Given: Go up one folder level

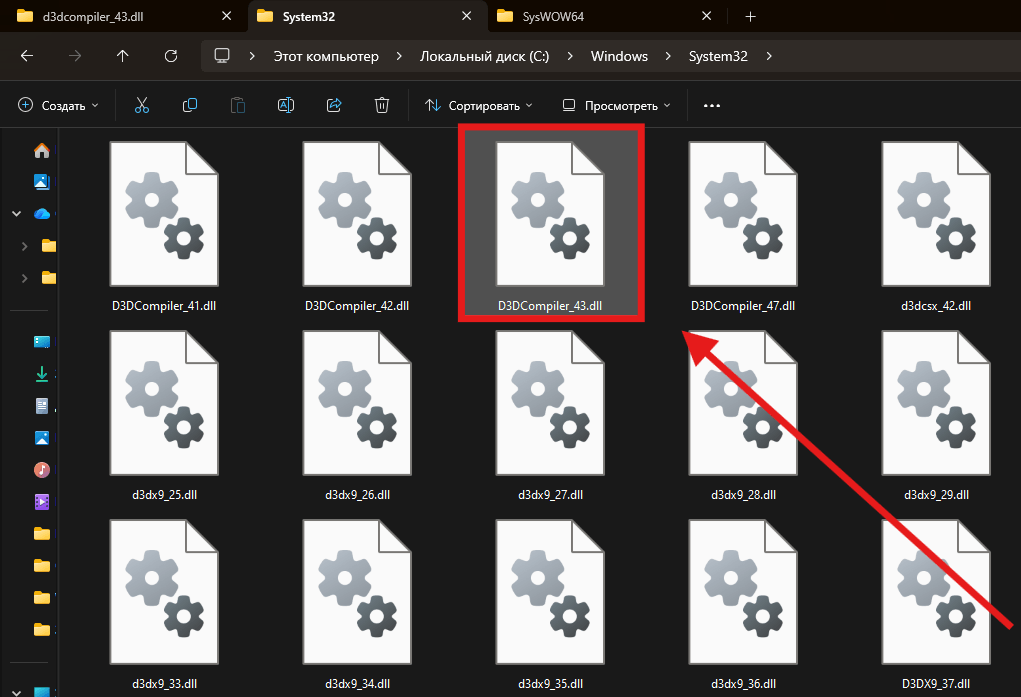Looking at the screenshot, I should (x=123, y=56).
